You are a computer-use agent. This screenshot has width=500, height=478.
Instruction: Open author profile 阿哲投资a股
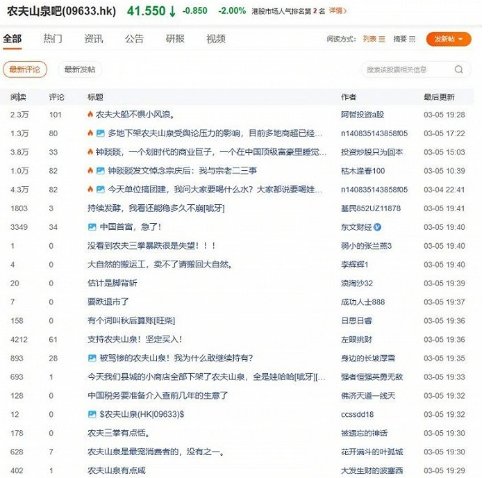tap(362, 114)
